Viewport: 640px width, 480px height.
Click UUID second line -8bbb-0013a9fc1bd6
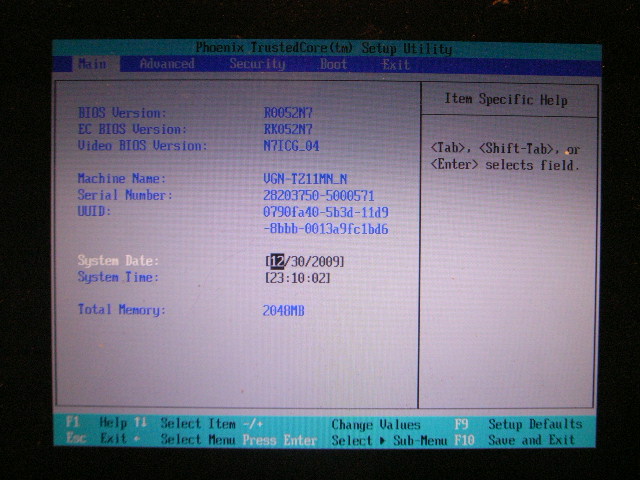tap(326, 229)
